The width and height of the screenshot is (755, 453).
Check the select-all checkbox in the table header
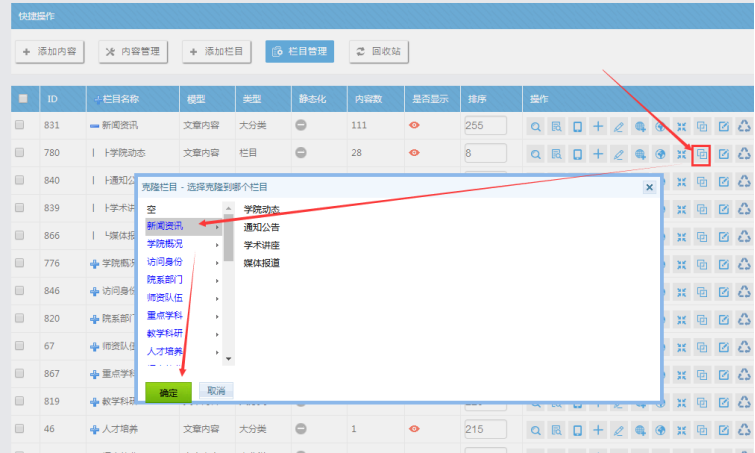[x=21, y=99]
